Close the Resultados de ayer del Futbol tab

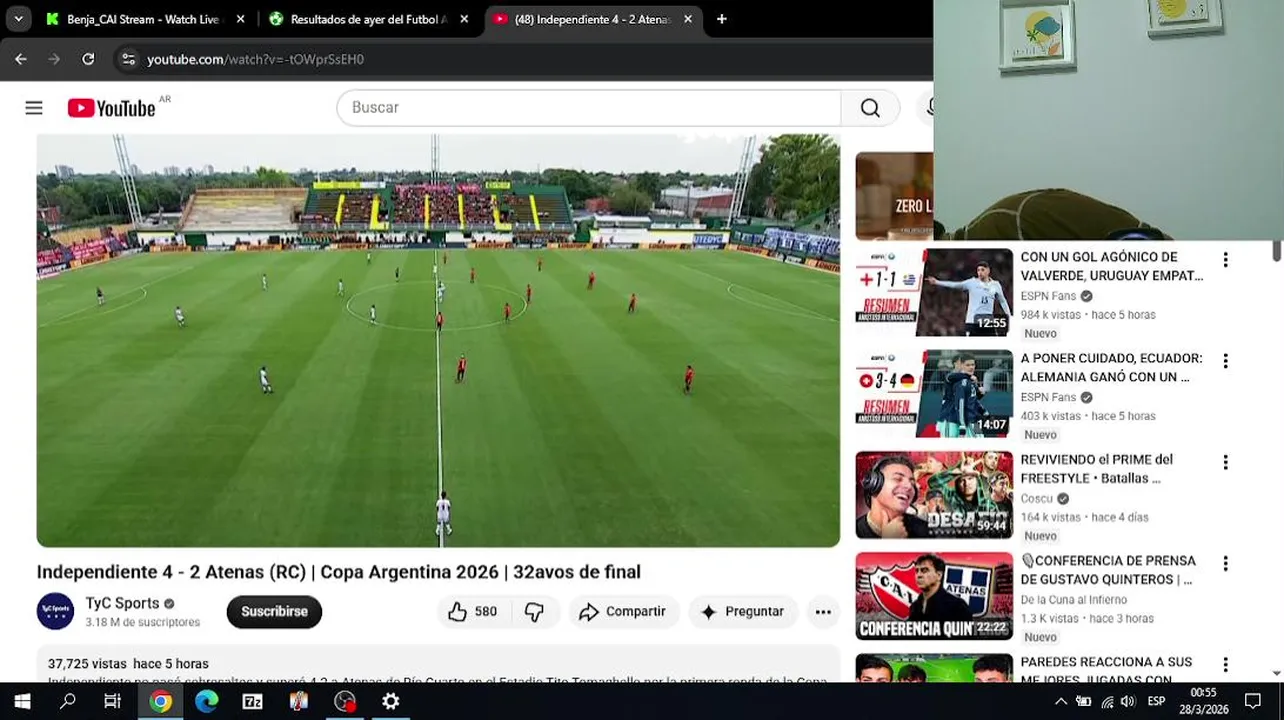[x=464, y=19]
